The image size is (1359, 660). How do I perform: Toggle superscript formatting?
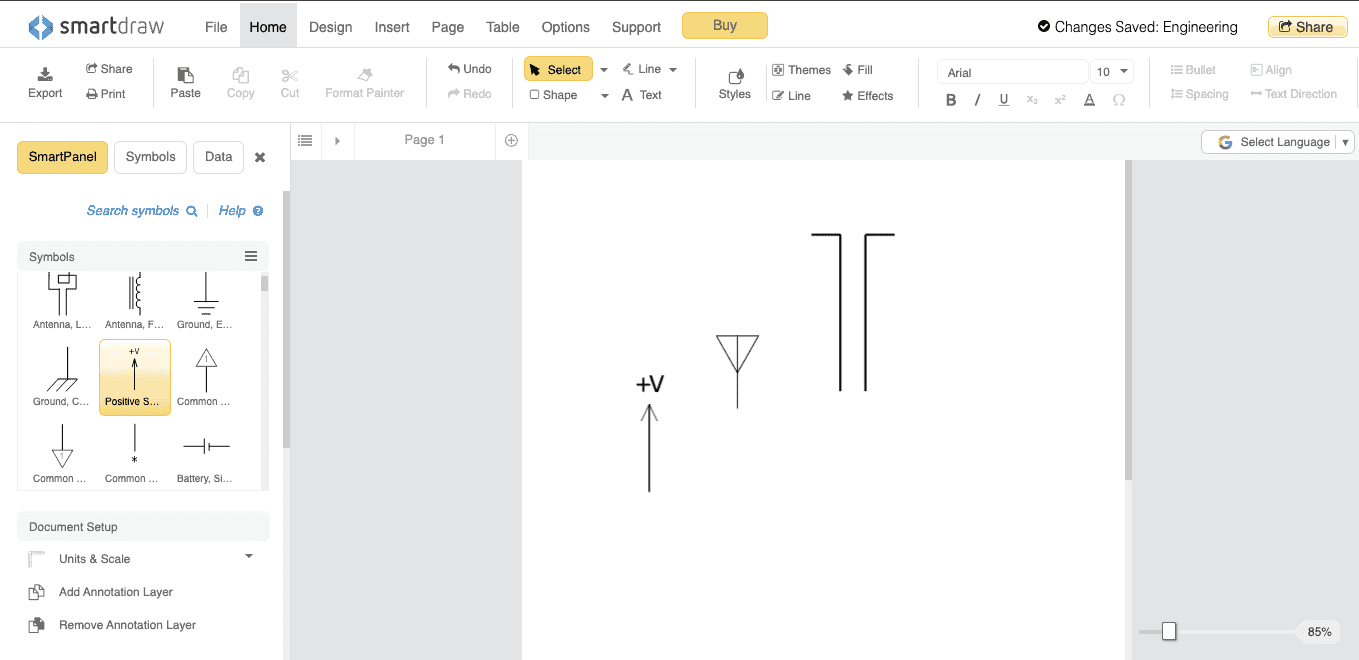(1060, 100)
